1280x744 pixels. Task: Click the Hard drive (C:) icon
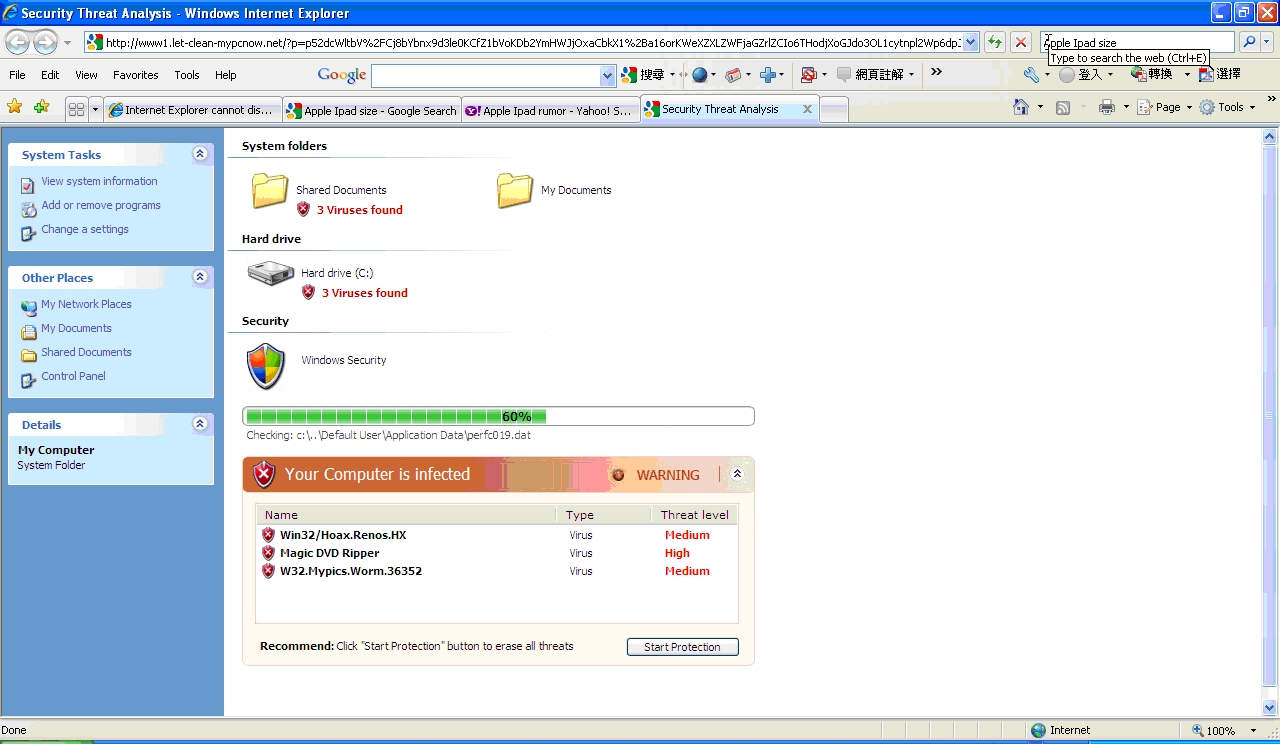(x=270, y=273)
